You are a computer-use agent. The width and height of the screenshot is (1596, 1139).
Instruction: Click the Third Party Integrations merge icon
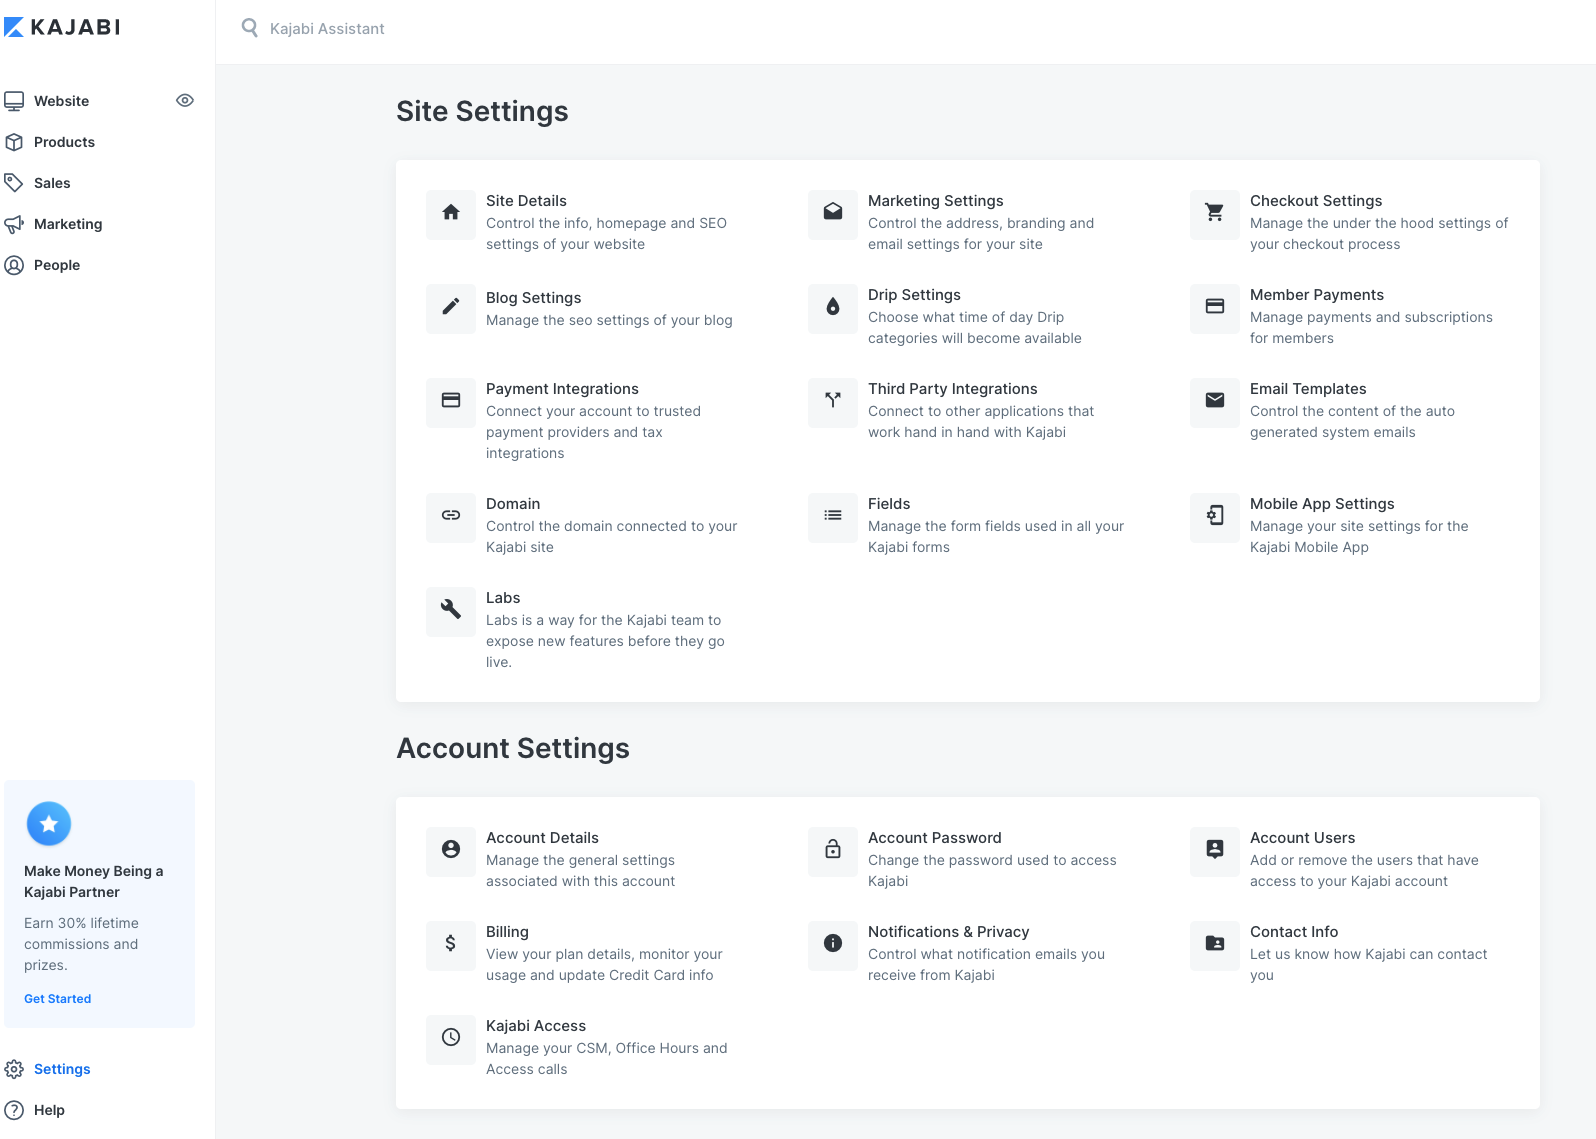click(x=833, y=400)
